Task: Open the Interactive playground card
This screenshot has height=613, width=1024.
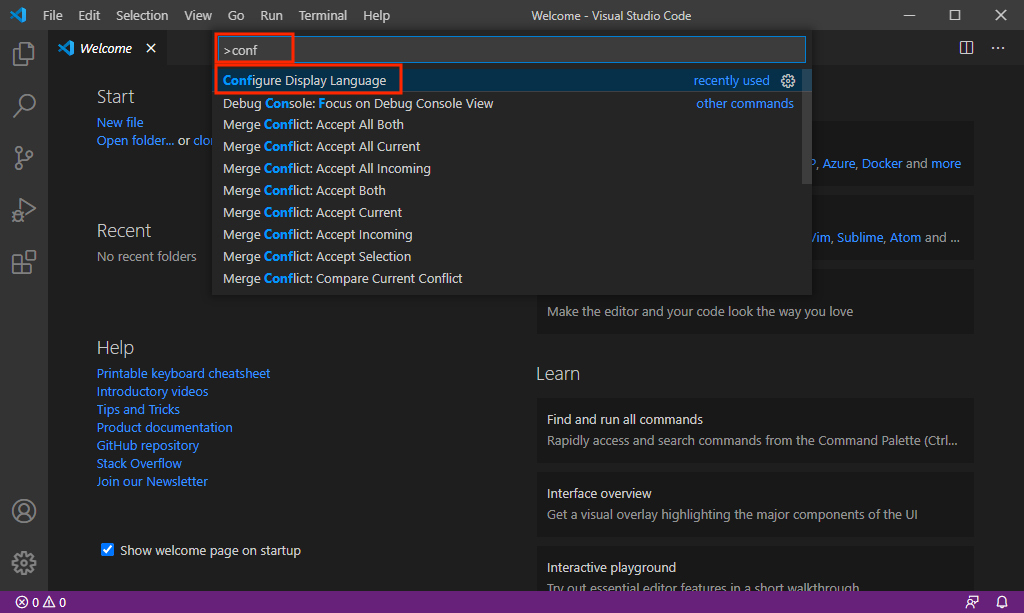Action: (x=755, y=569)
